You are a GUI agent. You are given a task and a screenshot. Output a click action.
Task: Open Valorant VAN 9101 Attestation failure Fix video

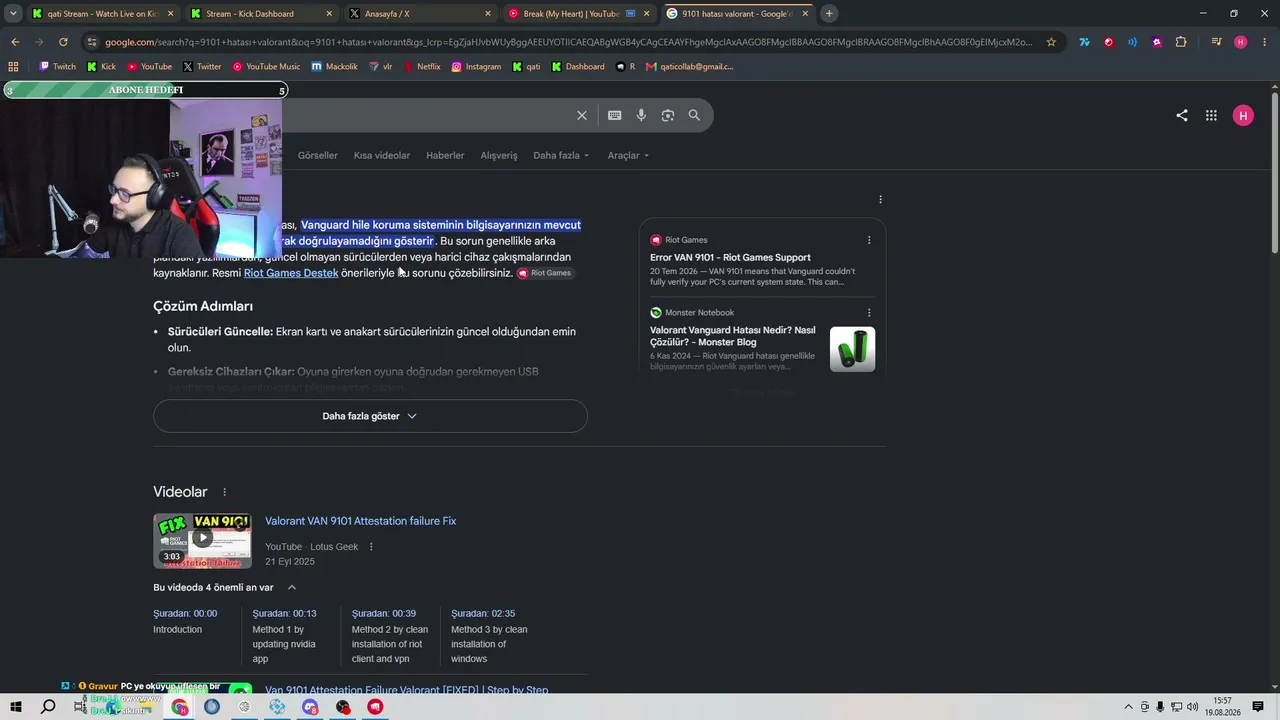(360, 521)
